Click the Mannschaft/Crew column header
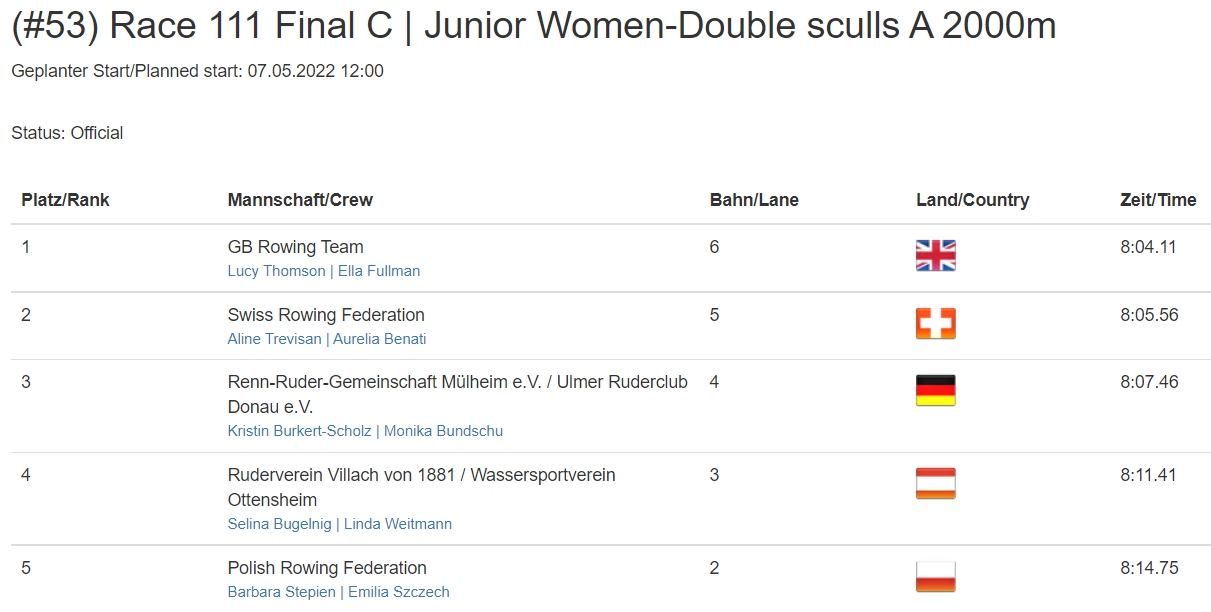 (x=300, y=200)
